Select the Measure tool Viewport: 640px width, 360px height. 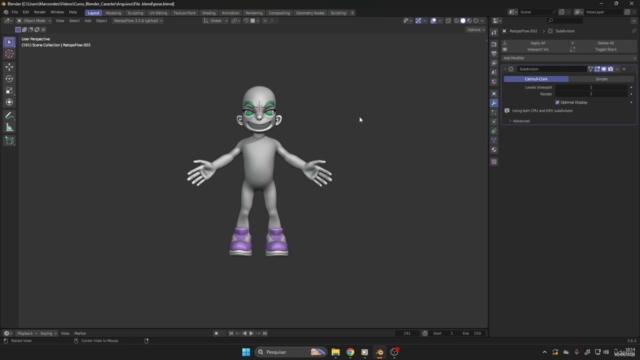(x=9, y=128)
